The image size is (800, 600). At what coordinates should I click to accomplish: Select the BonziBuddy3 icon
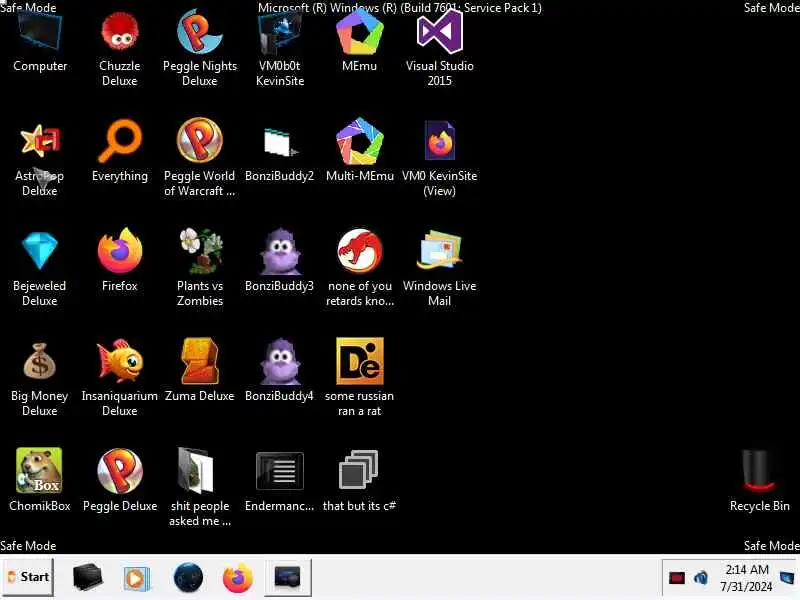tap(280, 251)
